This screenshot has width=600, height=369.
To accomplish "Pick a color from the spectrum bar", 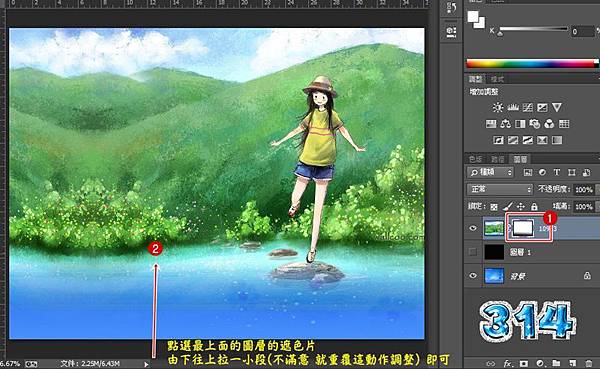I will pos(532,64).
